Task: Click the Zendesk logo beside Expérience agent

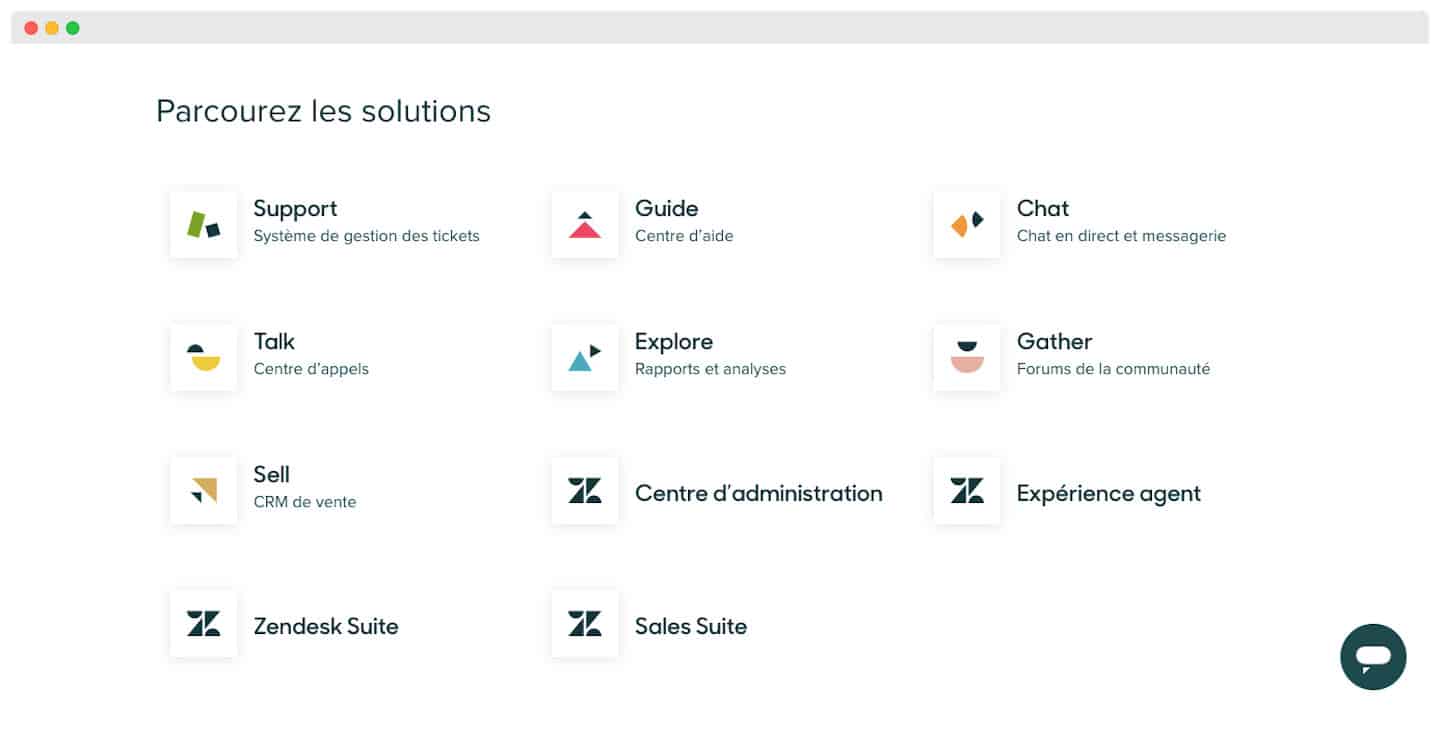Action: [967, 490]
